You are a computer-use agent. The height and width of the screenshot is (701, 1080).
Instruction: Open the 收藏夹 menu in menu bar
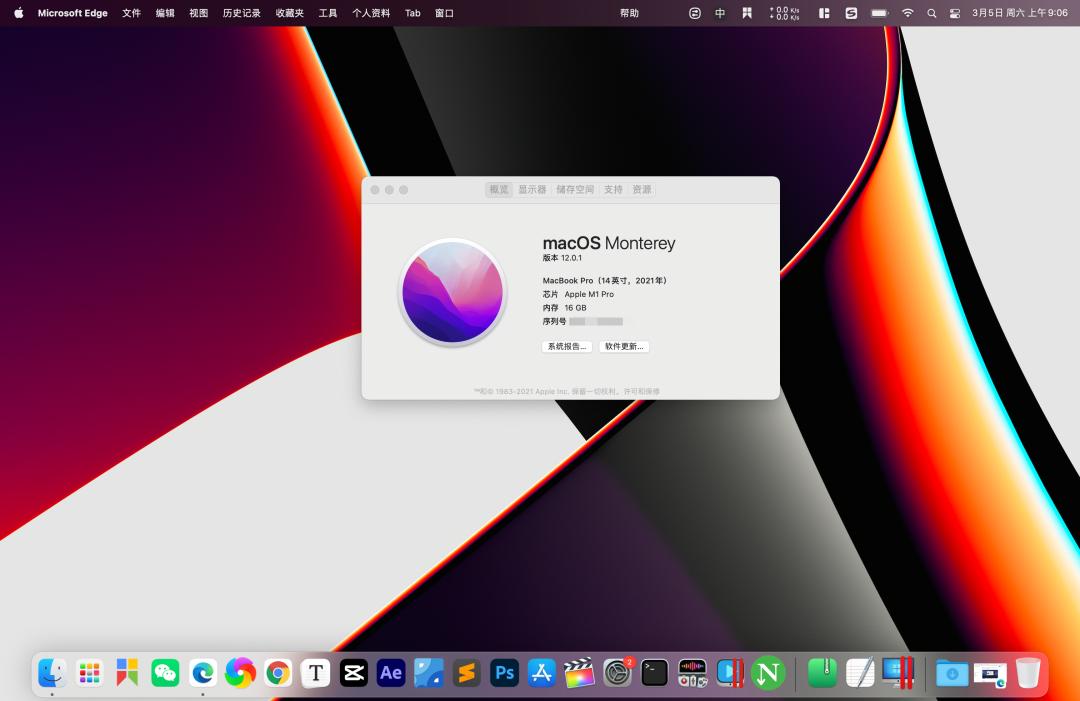[290, 13]
